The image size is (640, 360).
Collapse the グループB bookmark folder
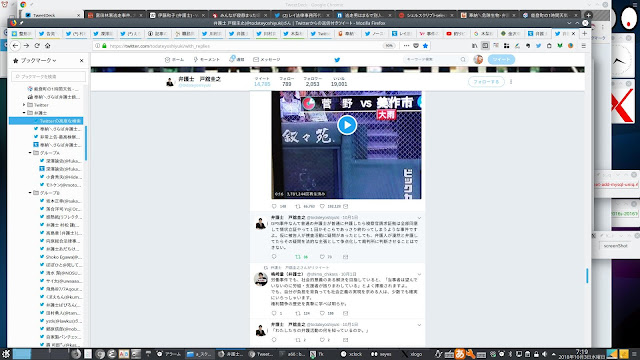pos(30,193)
